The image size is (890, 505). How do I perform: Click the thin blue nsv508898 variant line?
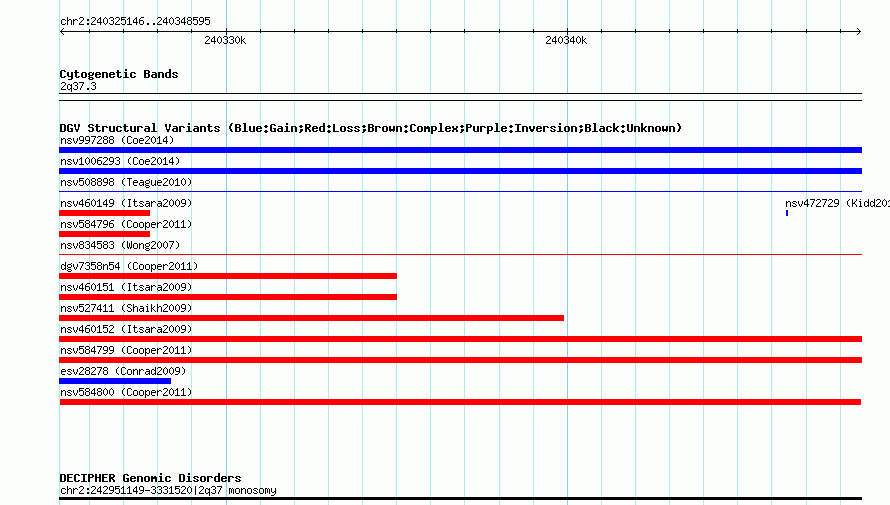(x=460, y=192)
